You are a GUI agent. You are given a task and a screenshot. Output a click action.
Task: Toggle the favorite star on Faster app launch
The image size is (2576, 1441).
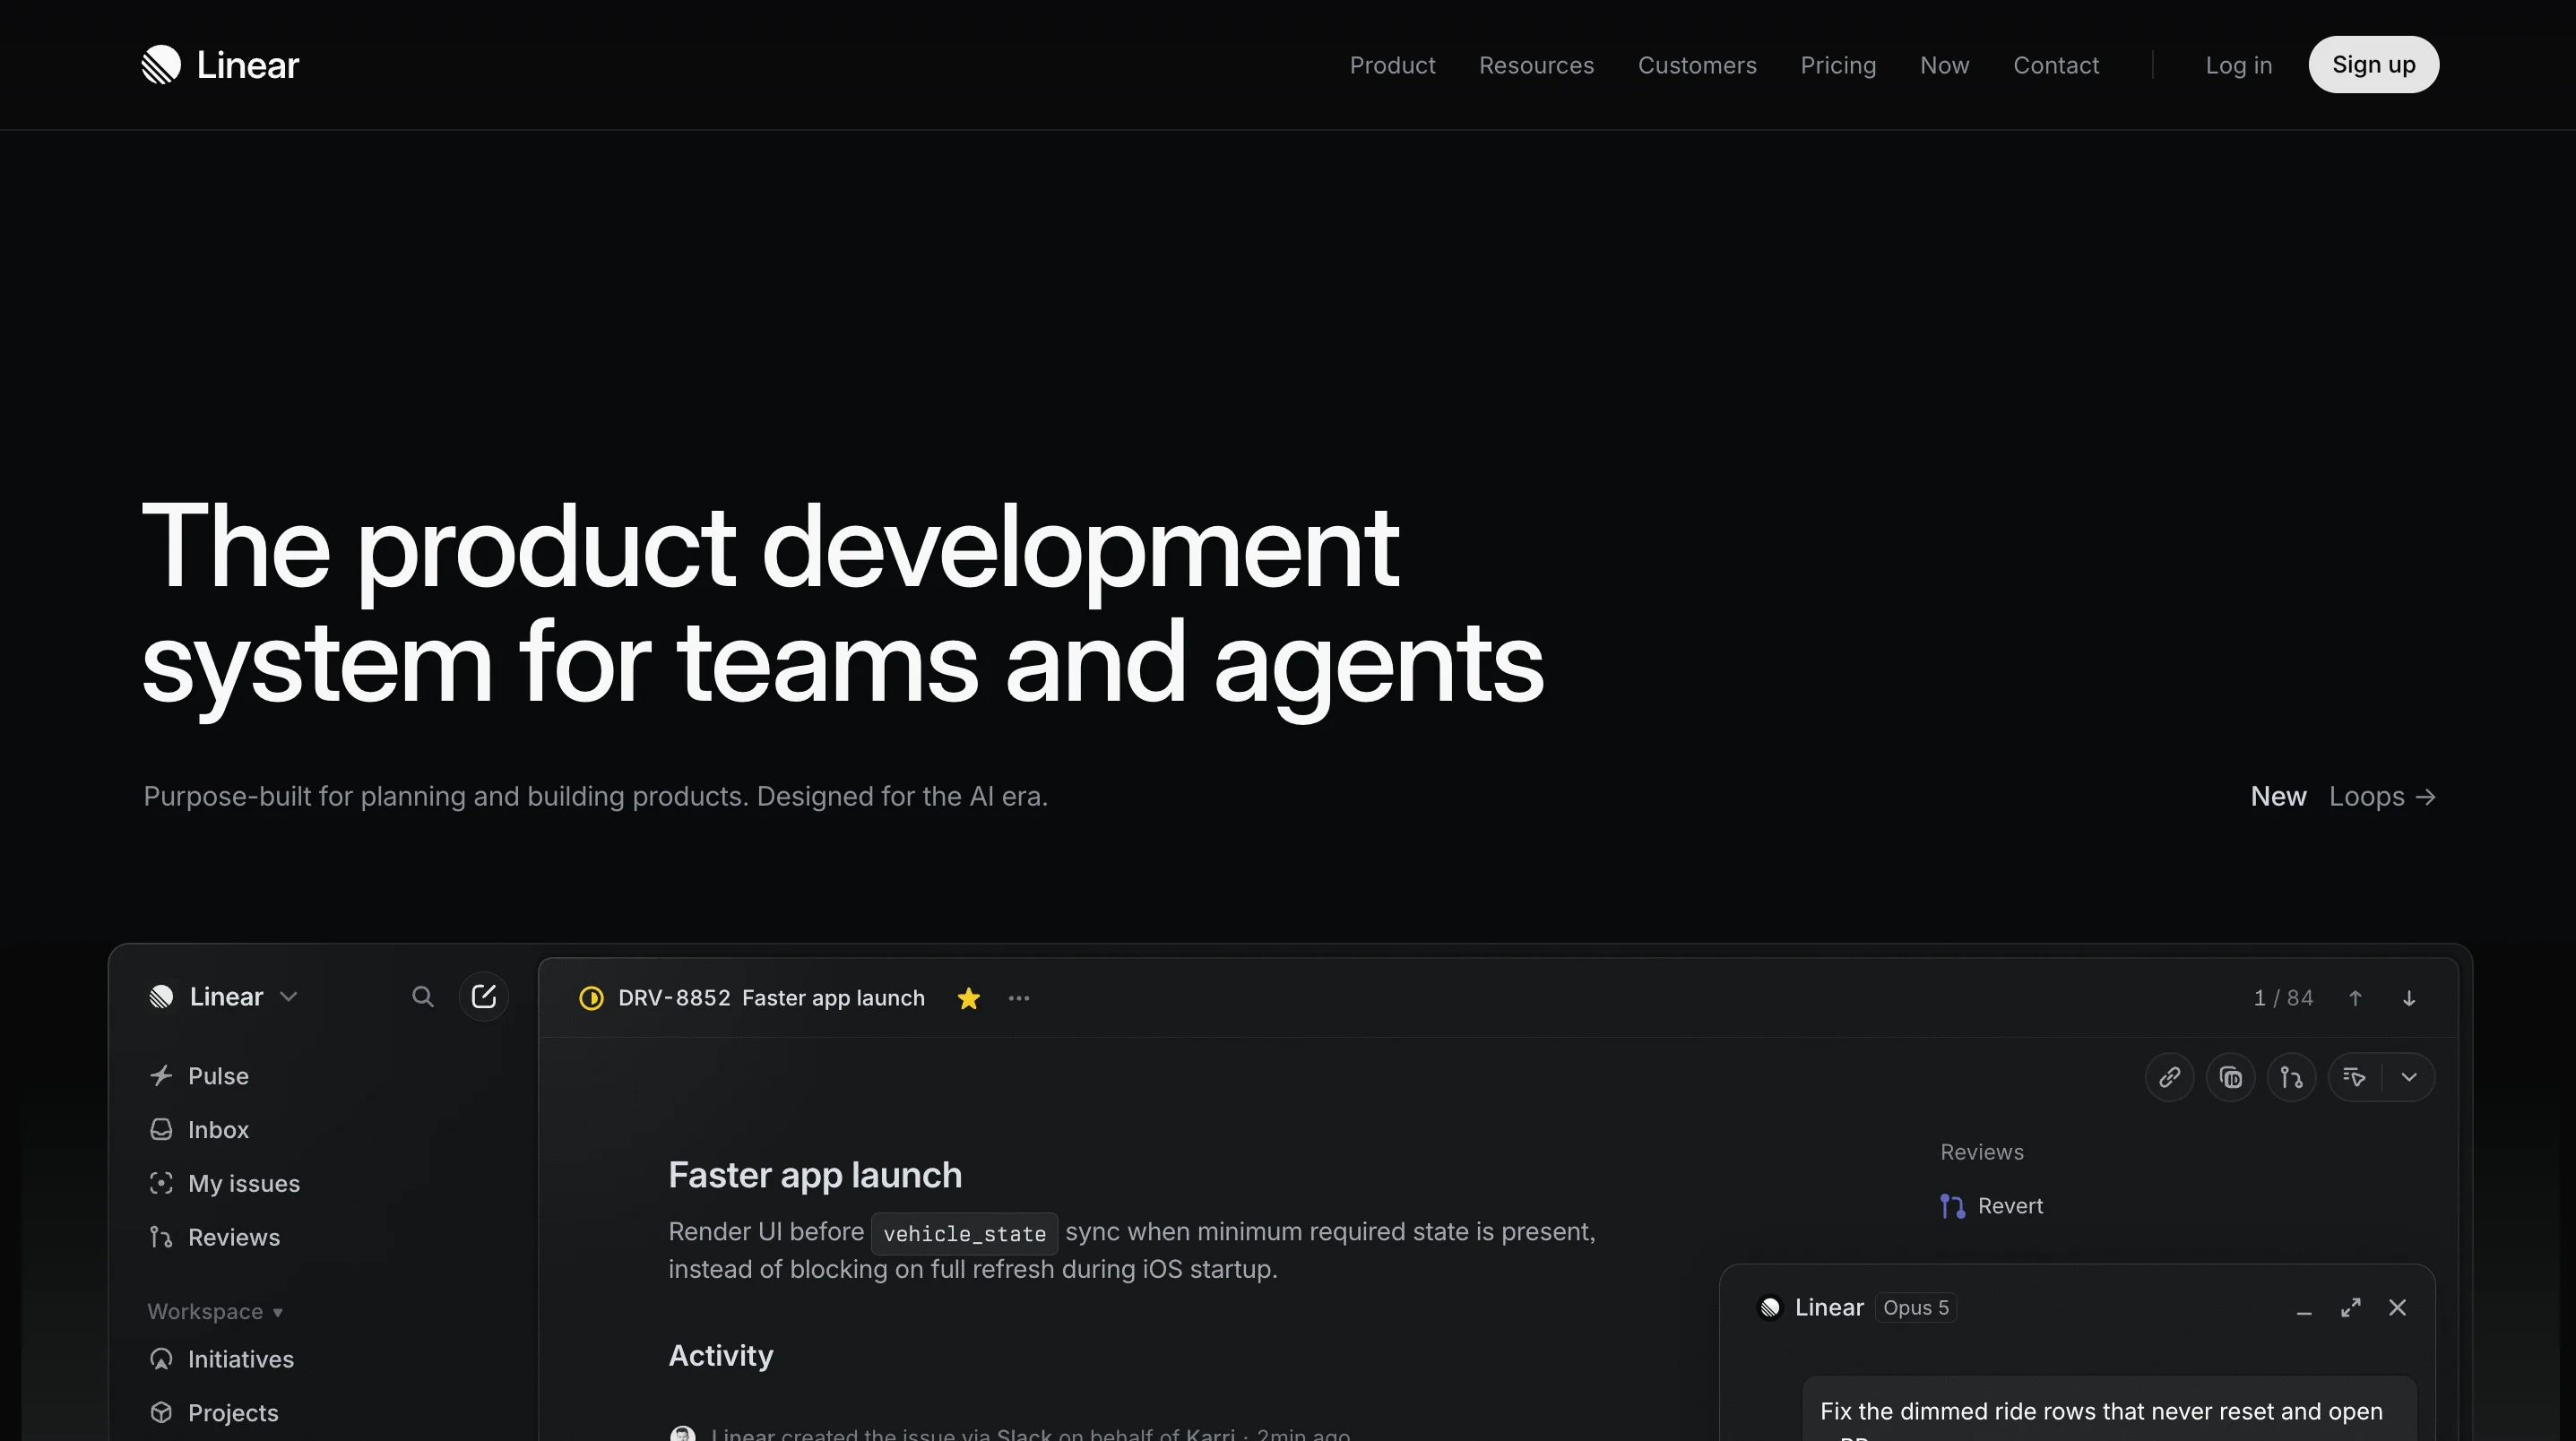968,998
